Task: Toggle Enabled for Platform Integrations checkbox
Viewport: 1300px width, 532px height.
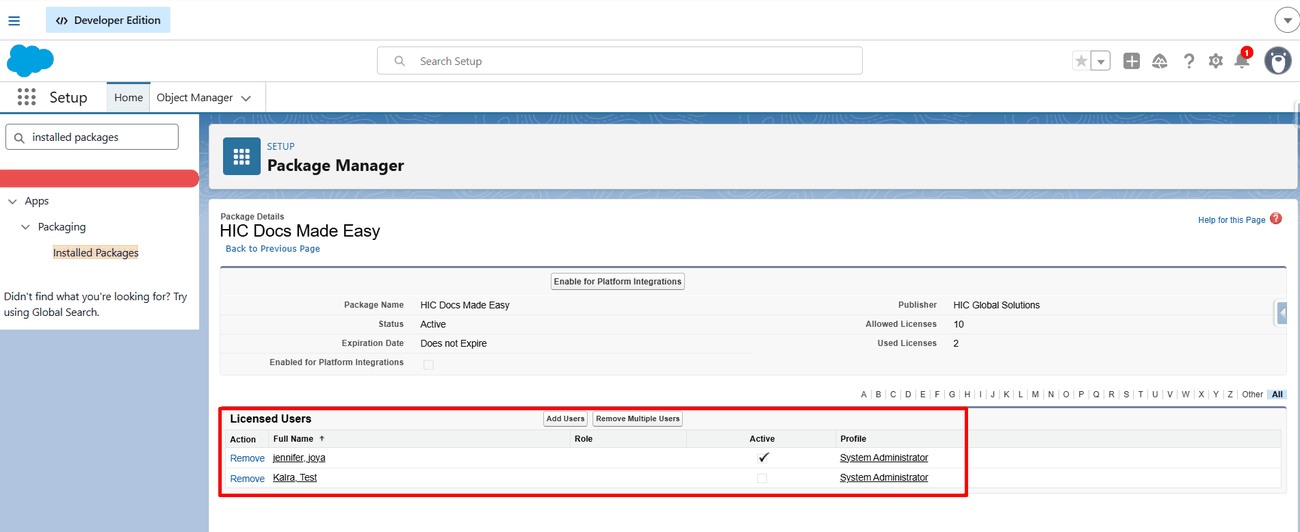Action: (428, 364)
